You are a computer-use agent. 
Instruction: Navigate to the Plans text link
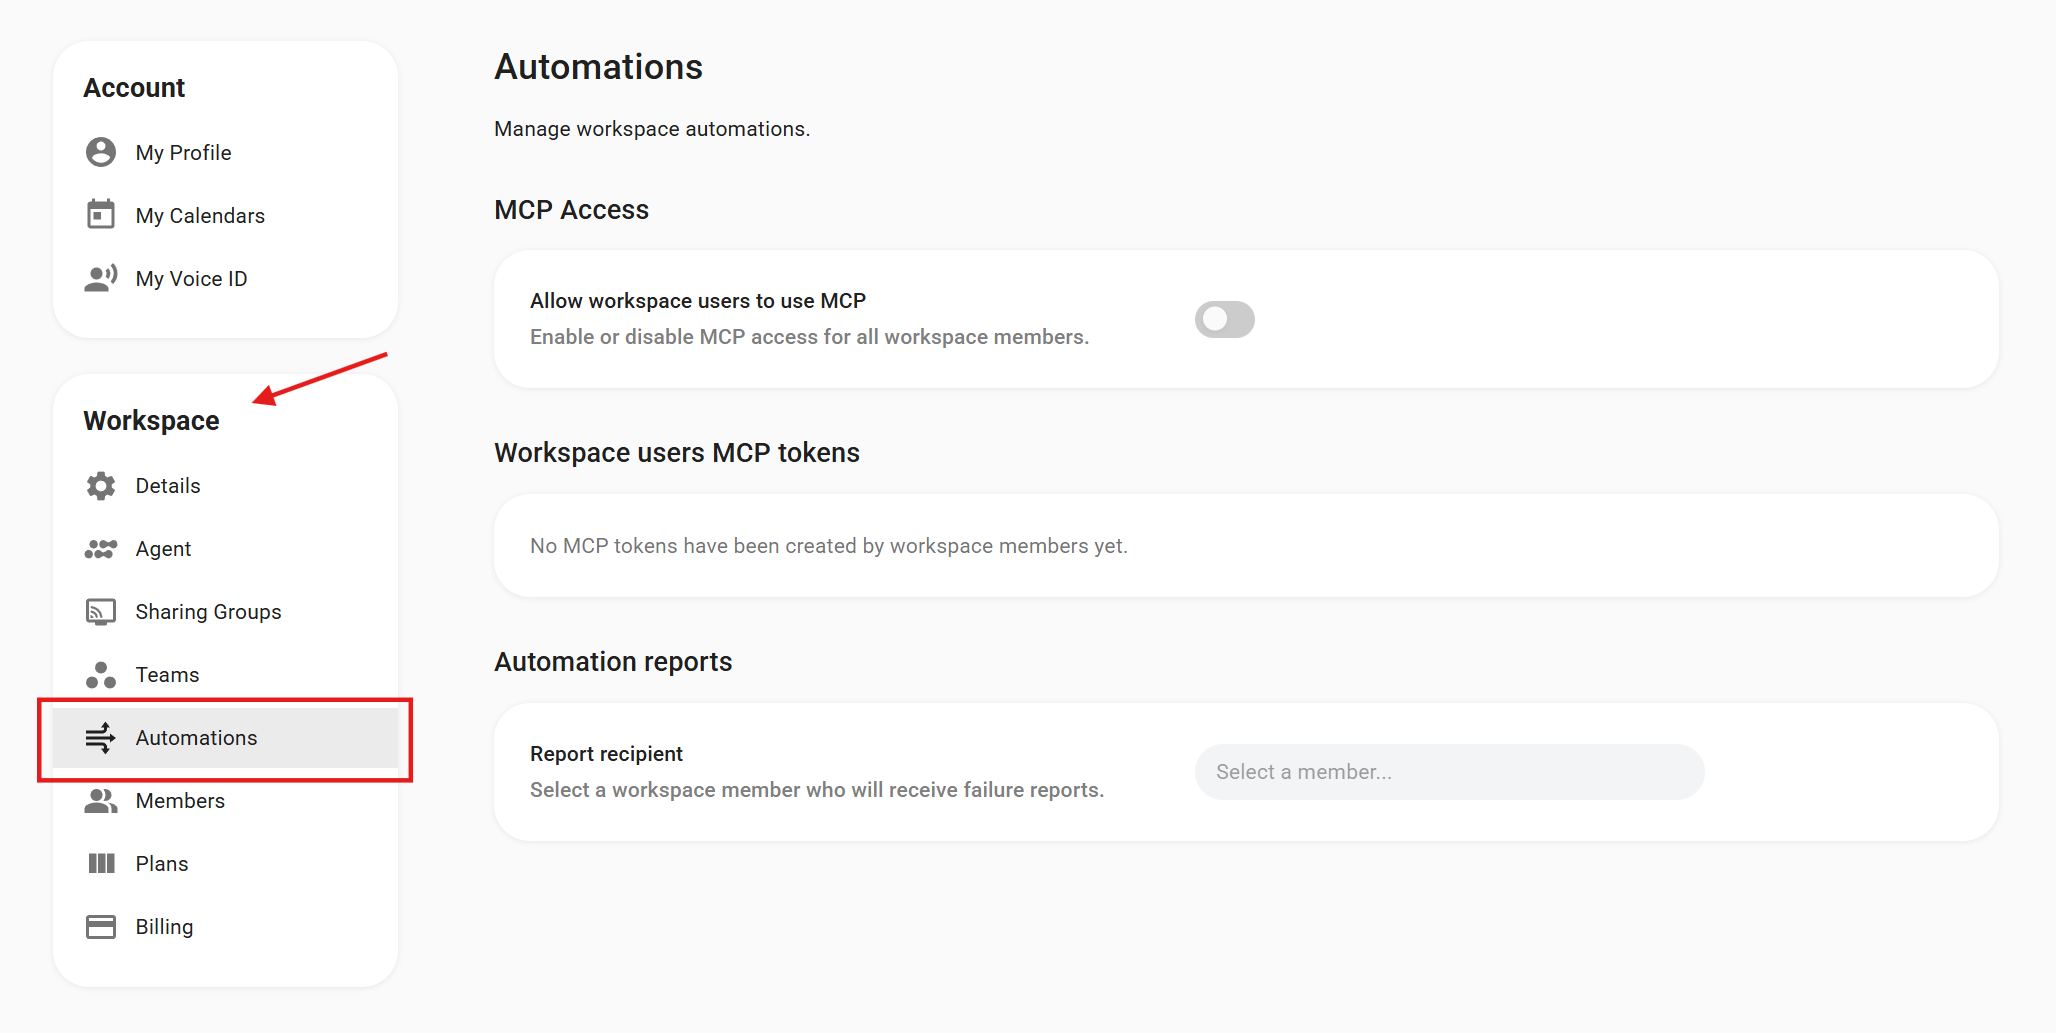(x=162, y=864)
